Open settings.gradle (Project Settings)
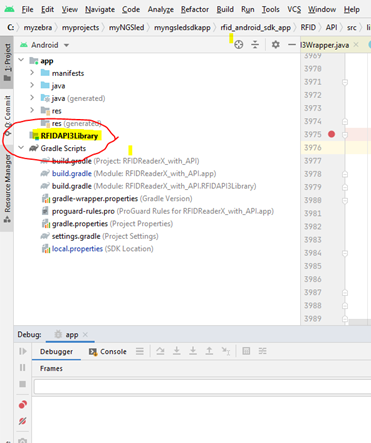This screenshot has height=443, width=371. (99, 236)
